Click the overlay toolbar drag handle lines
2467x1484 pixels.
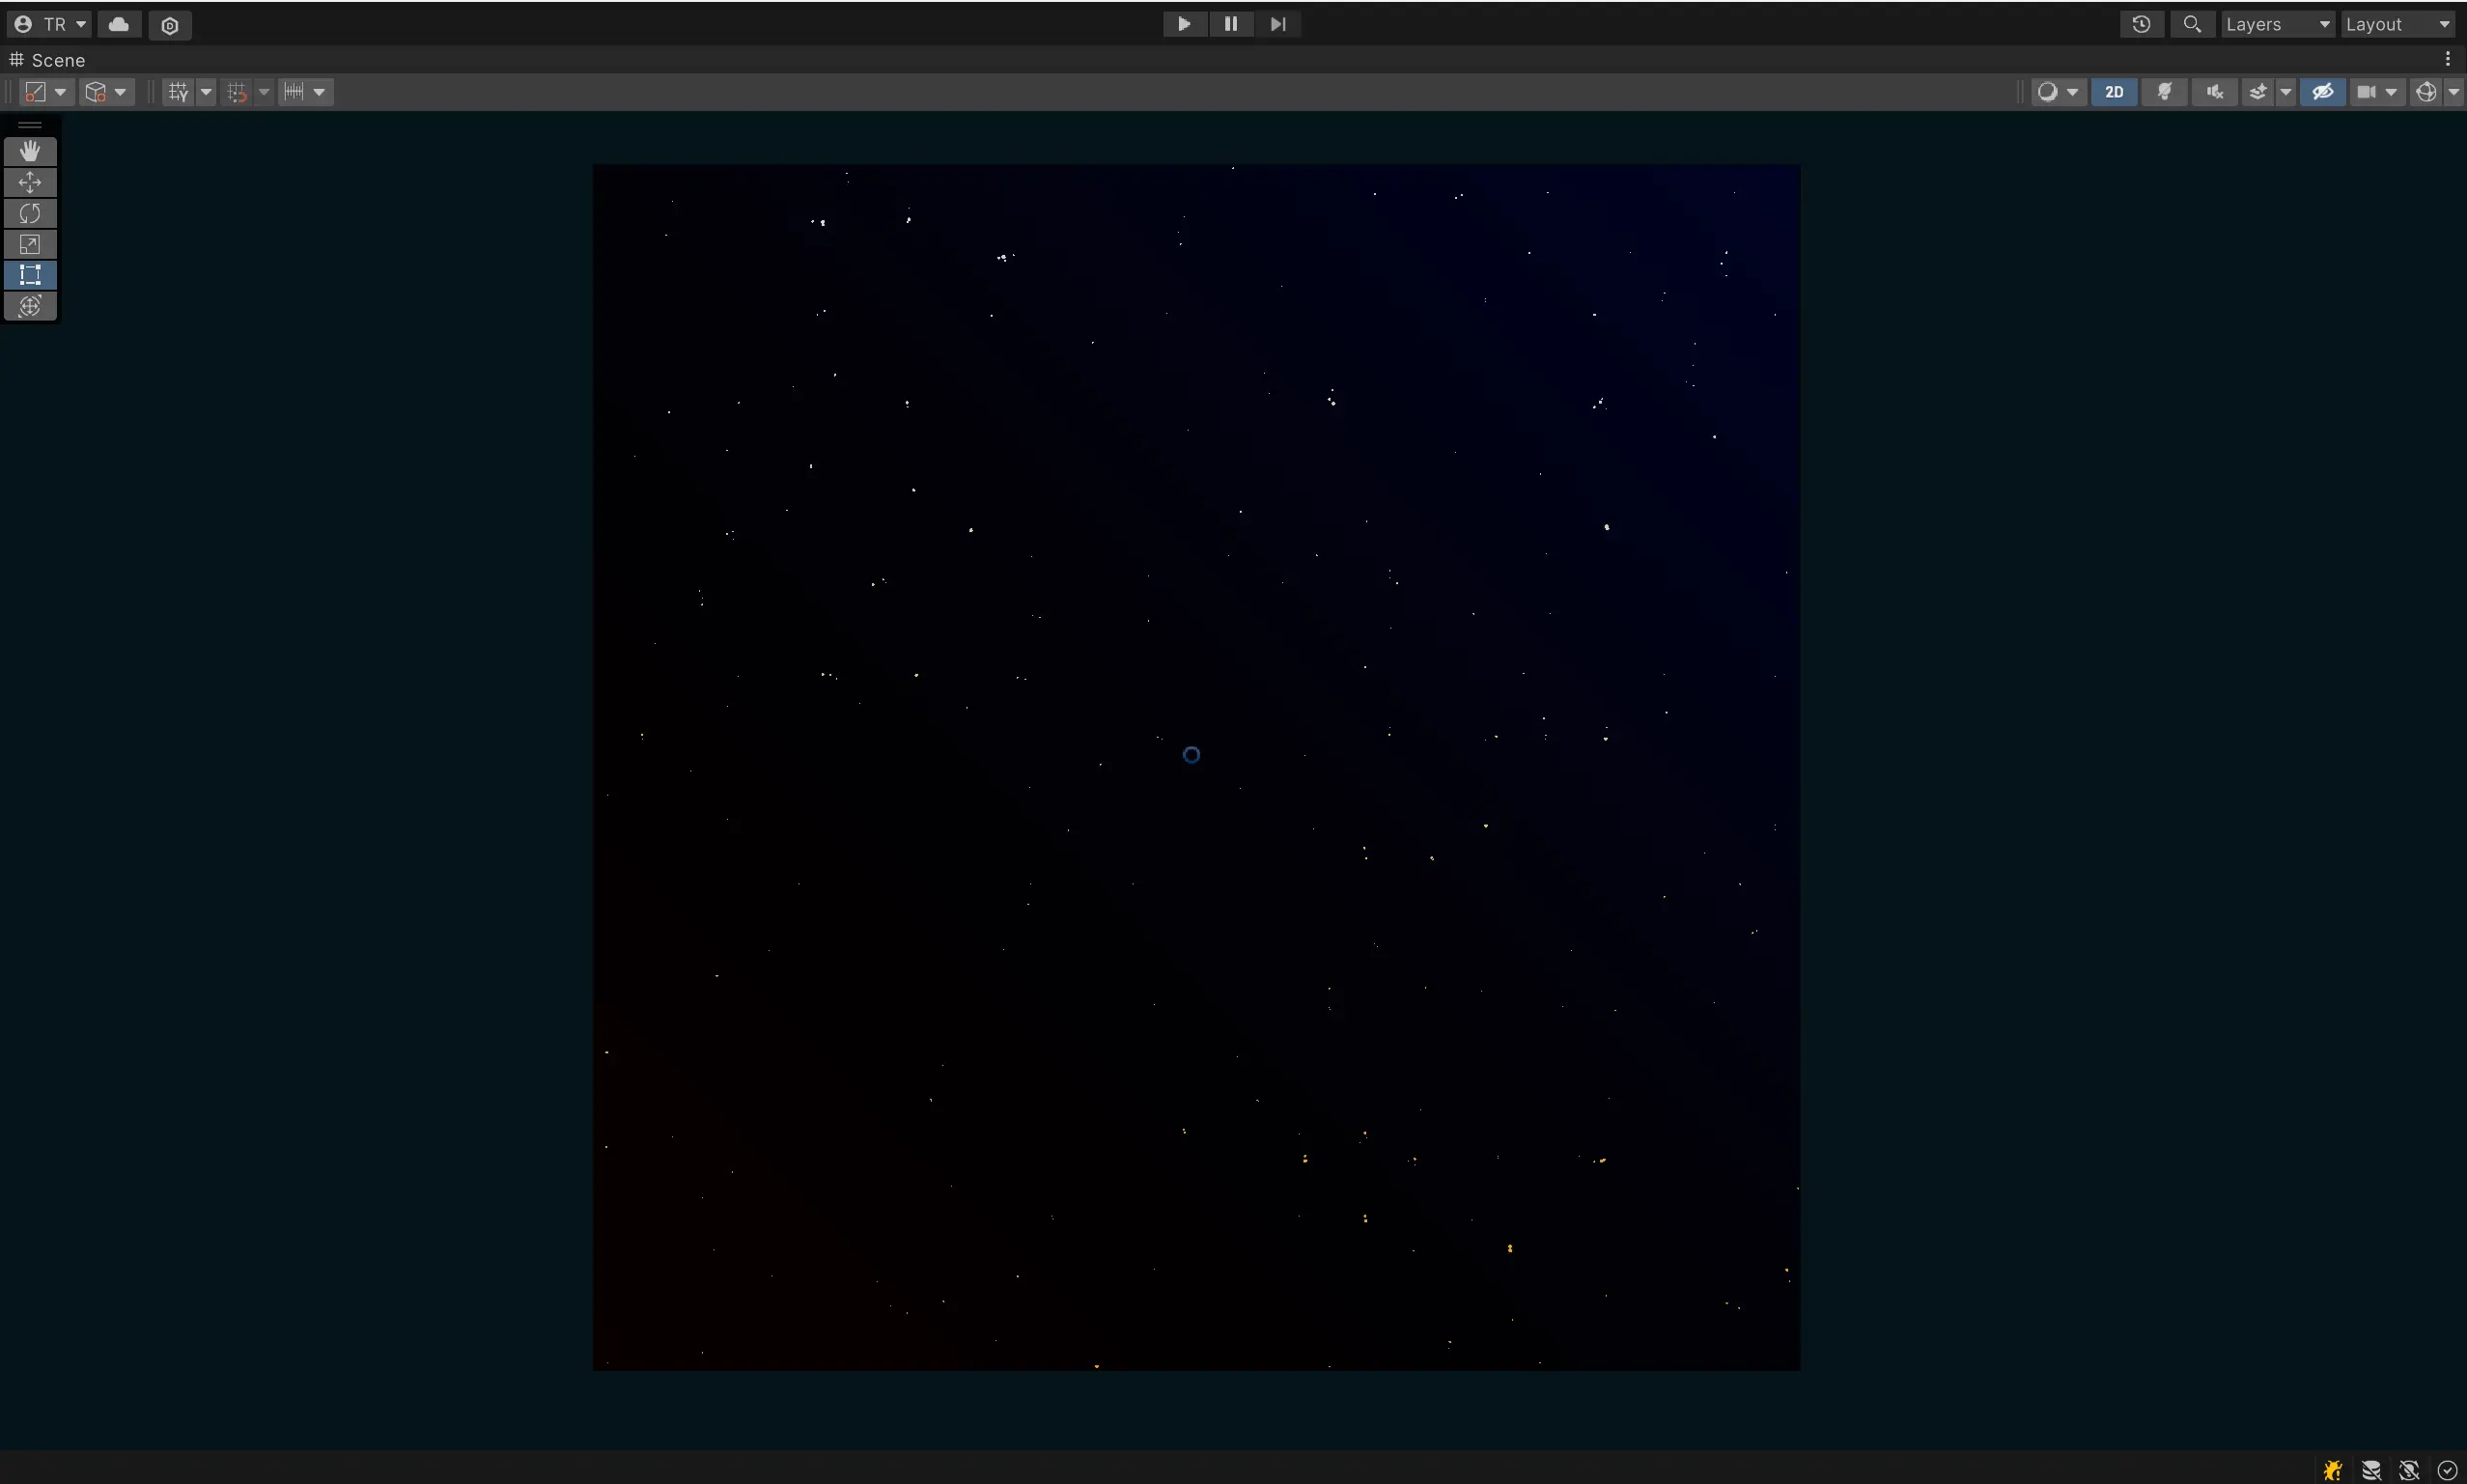coord(30,125)
